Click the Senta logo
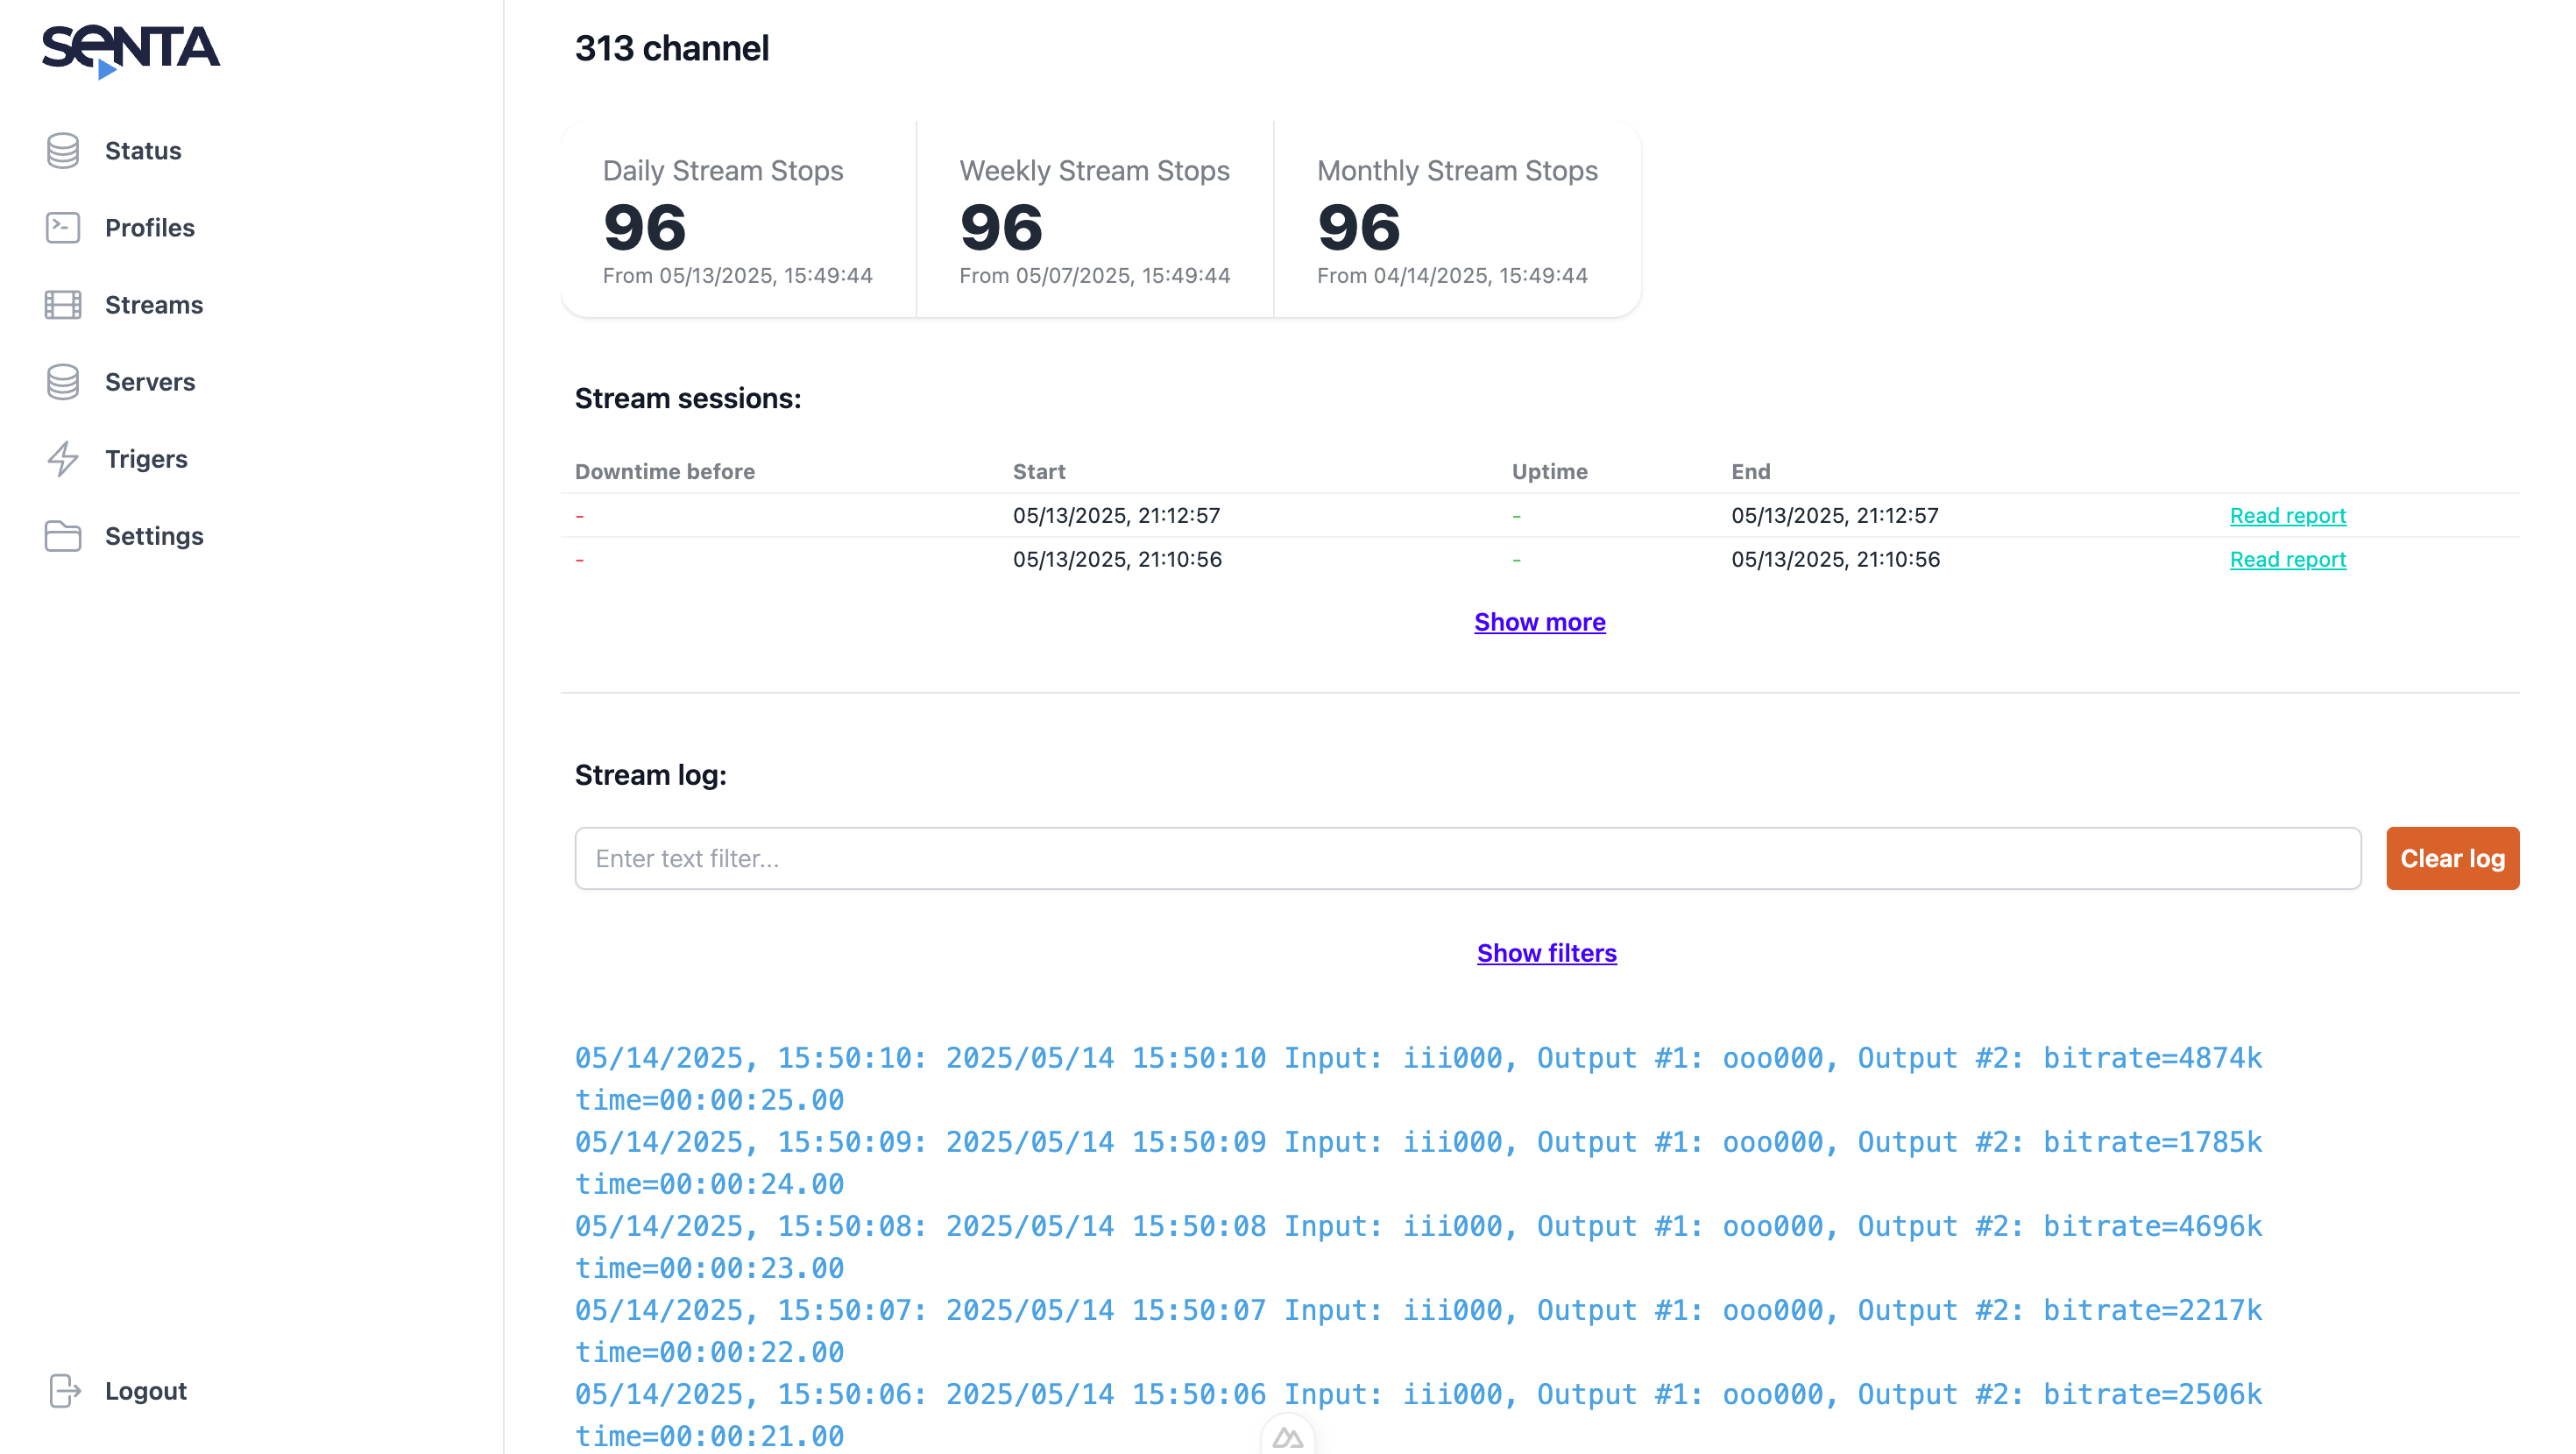Viewport: 2576px width, 1454px height. tap(131, 50)
